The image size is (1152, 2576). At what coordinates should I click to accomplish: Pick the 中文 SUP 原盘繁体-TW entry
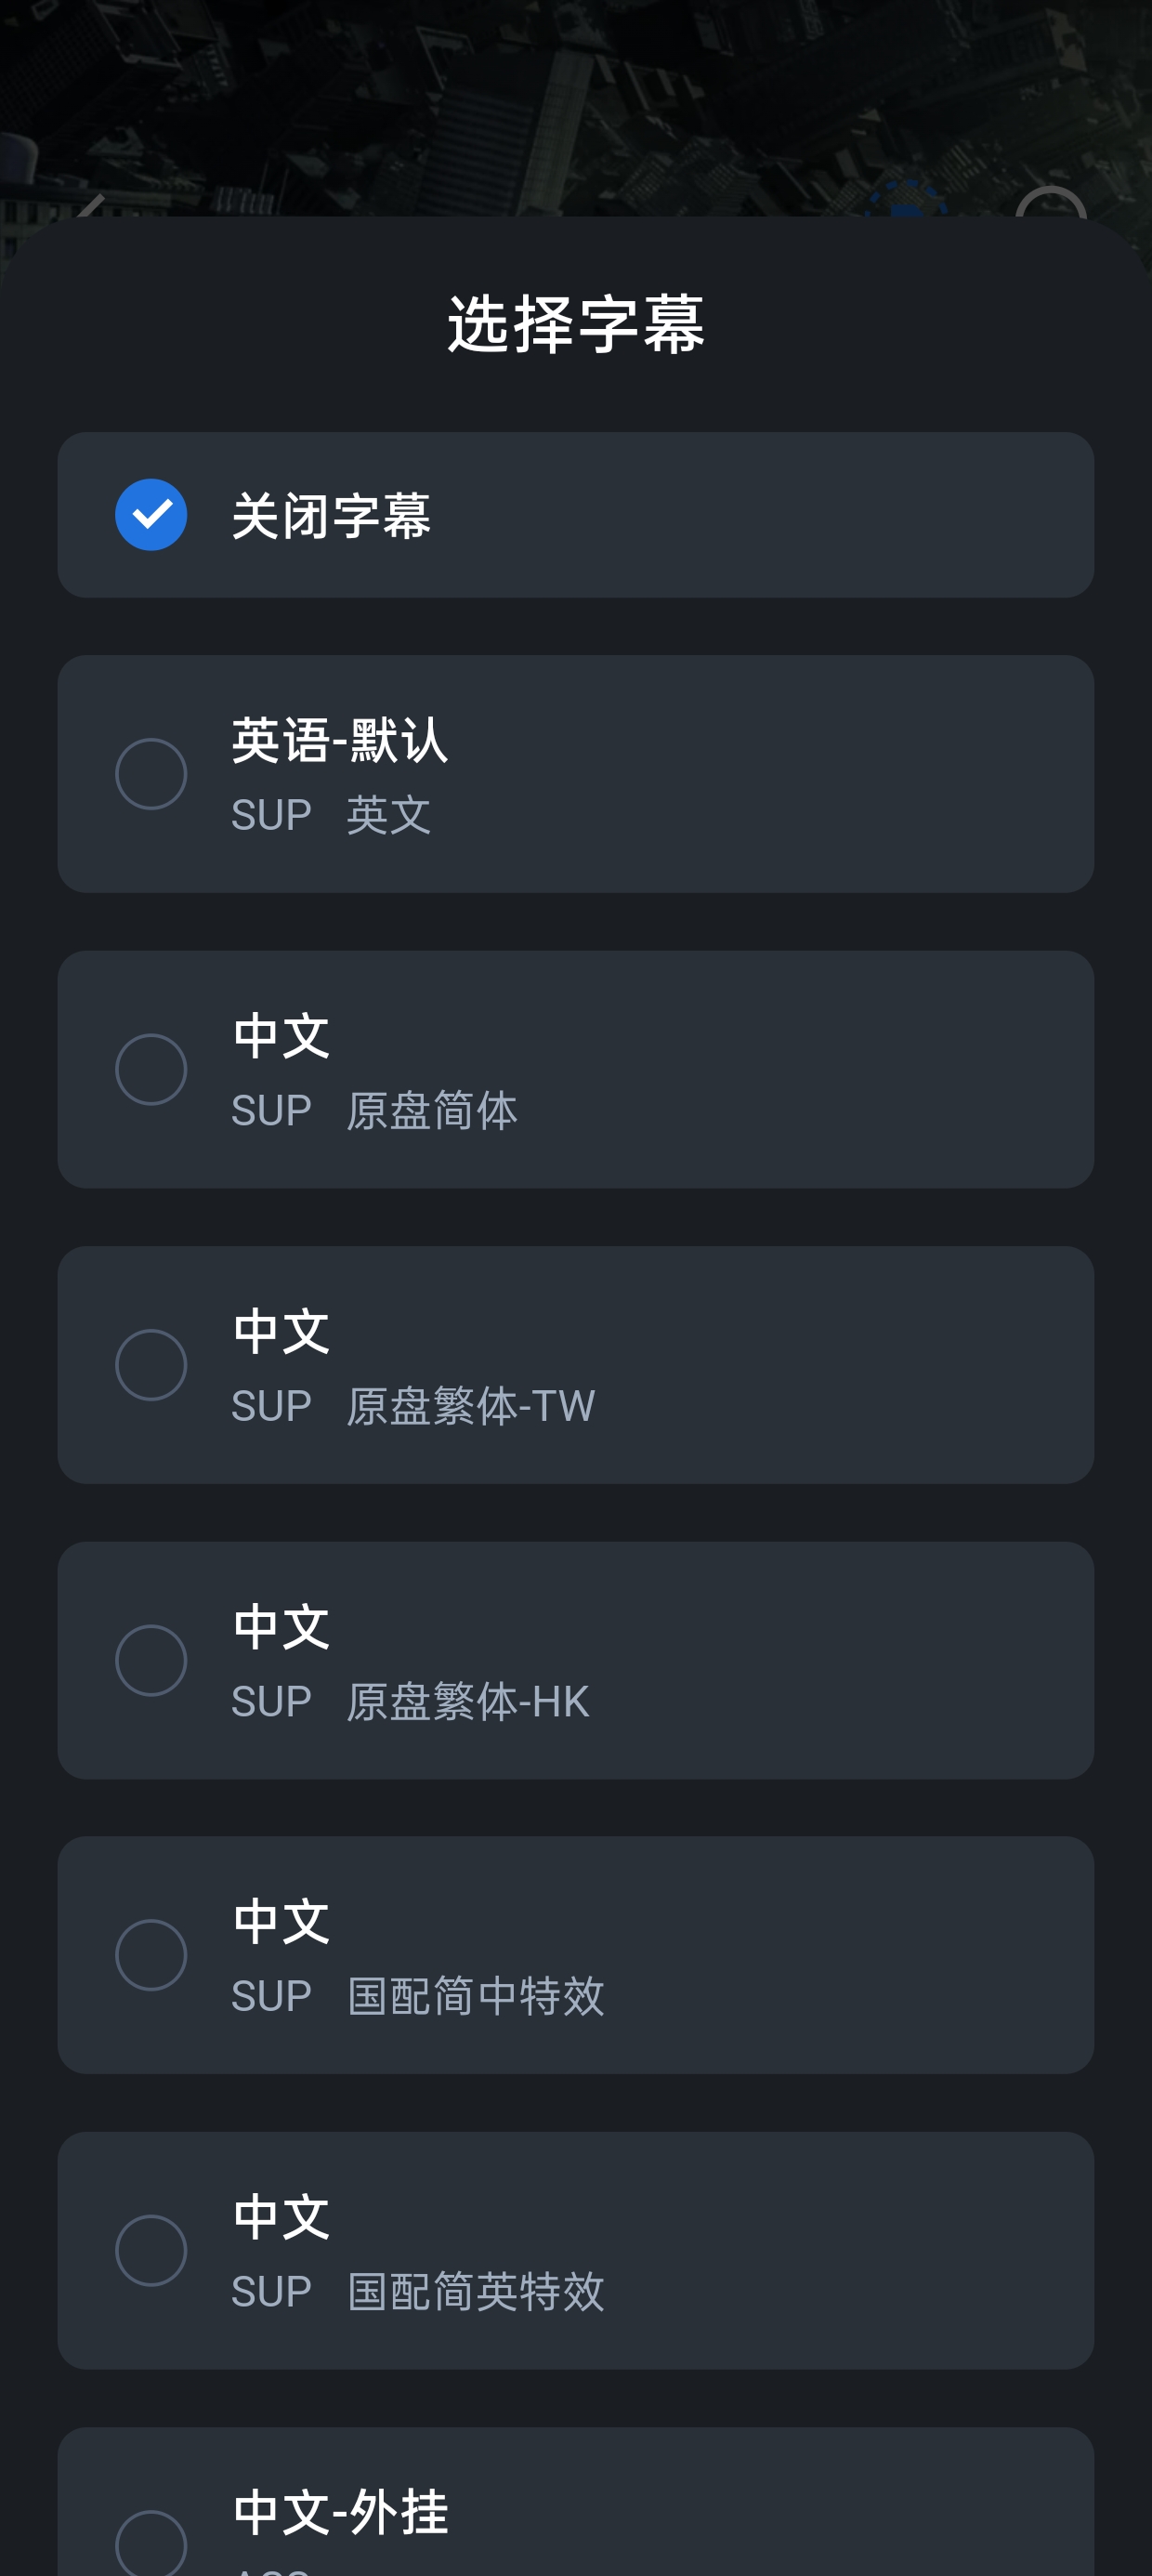pyautogui.click(x=576, y=1365)
